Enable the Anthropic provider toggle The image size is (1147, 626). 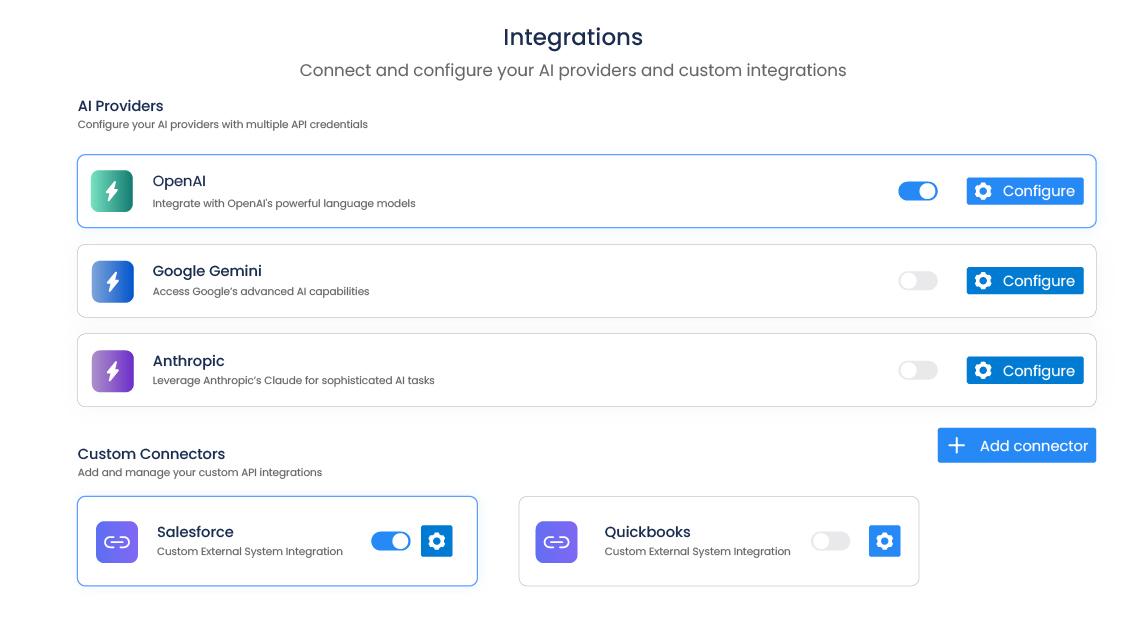918,371
